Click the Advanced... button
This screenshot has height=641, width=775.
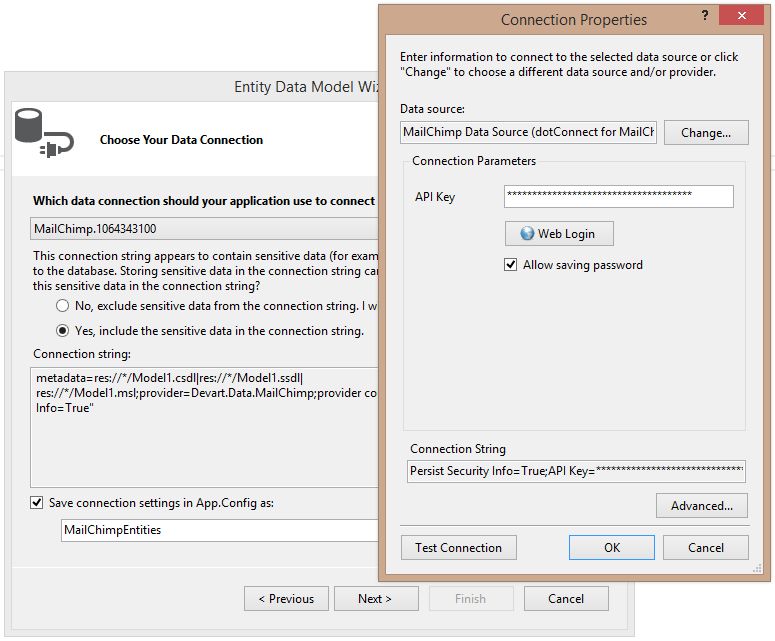point(701,506)
